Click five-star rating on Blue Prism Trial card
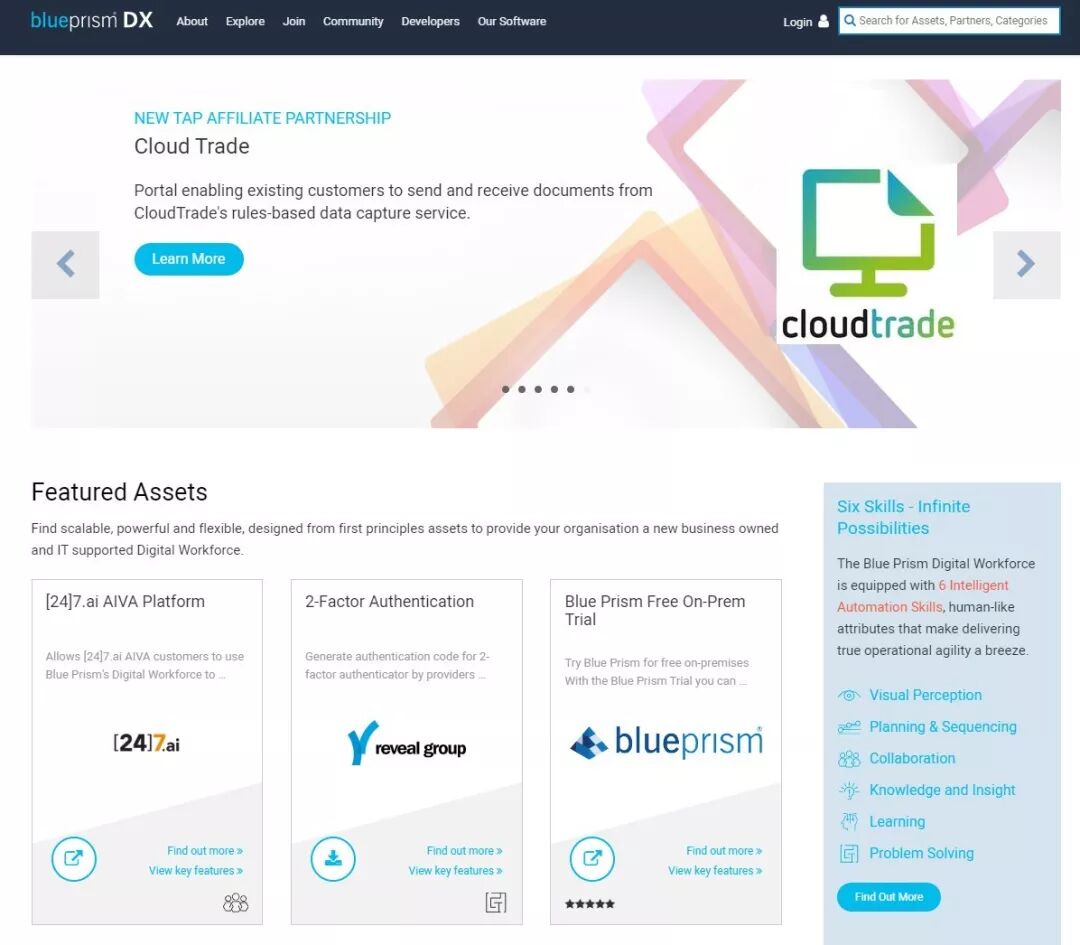This screenshot has height=945, width=1080. 590,904
